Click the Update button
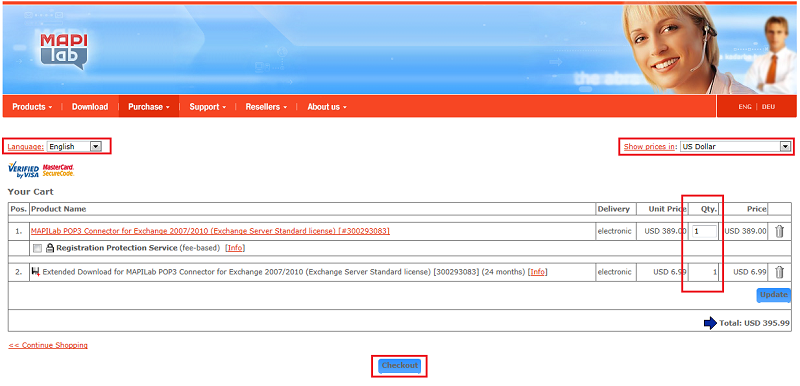This screenshot has width=800, height=386. [773, 295]
